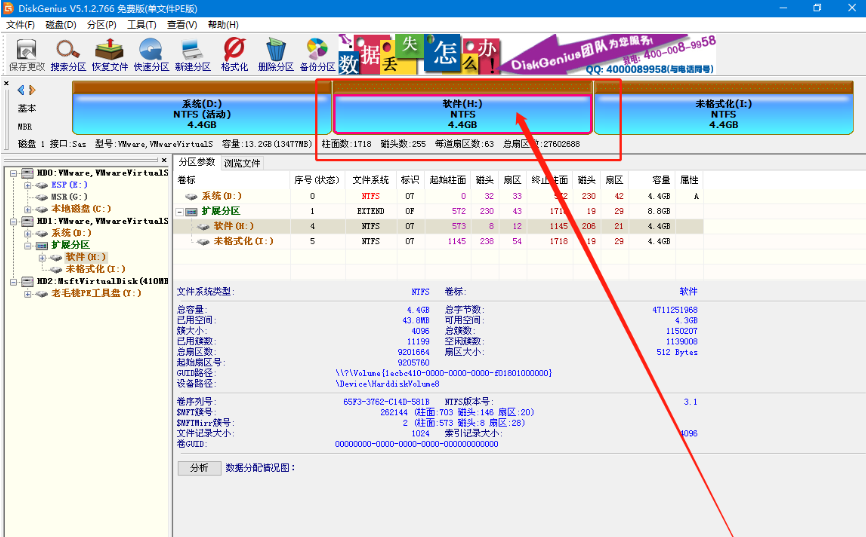Open the 帮助(H) menu
The width and height of the screenshot is (866, 537).
pos(223,25)
